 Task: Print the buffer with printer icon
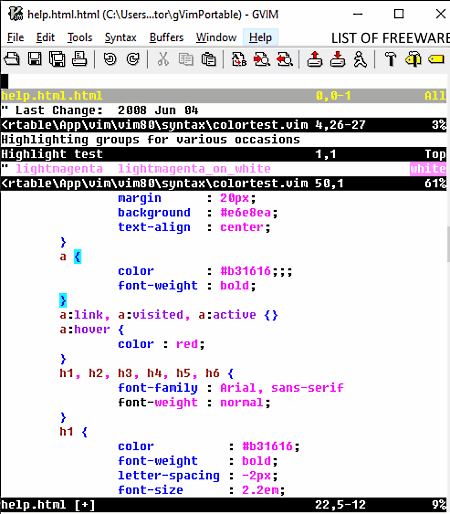click(80, 60)
